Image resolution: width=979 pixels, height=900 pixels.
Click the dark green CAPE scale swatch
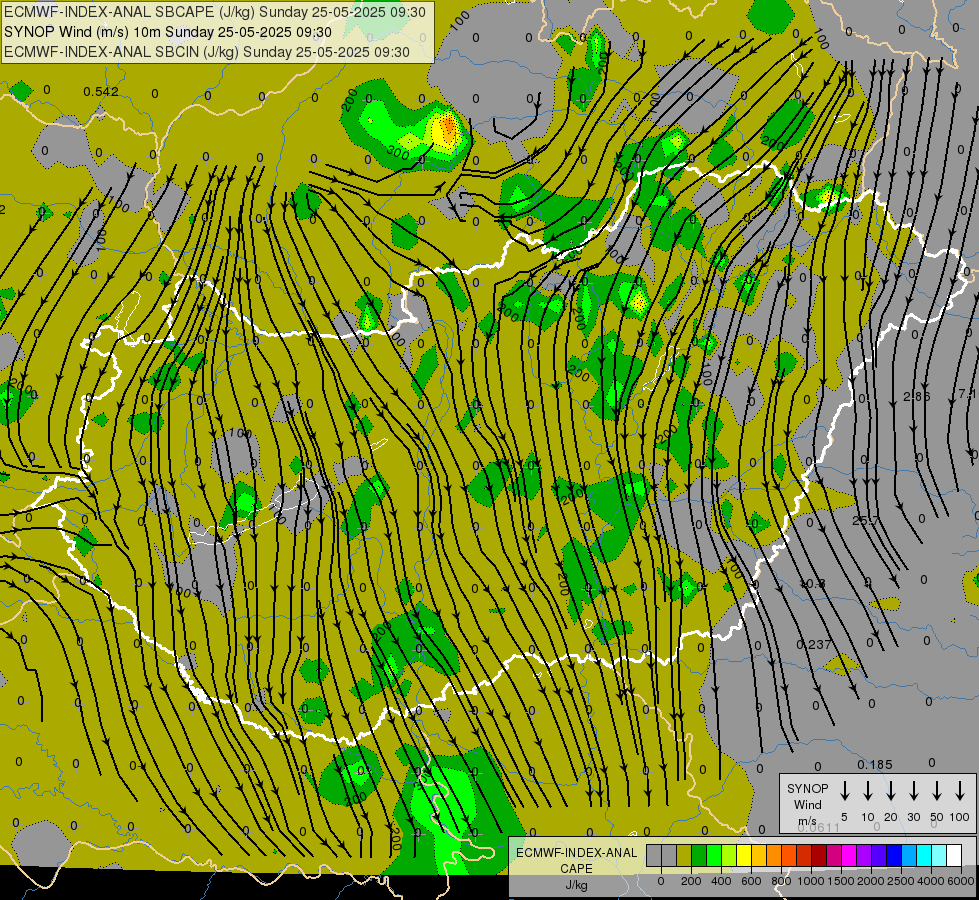point(699,856)
